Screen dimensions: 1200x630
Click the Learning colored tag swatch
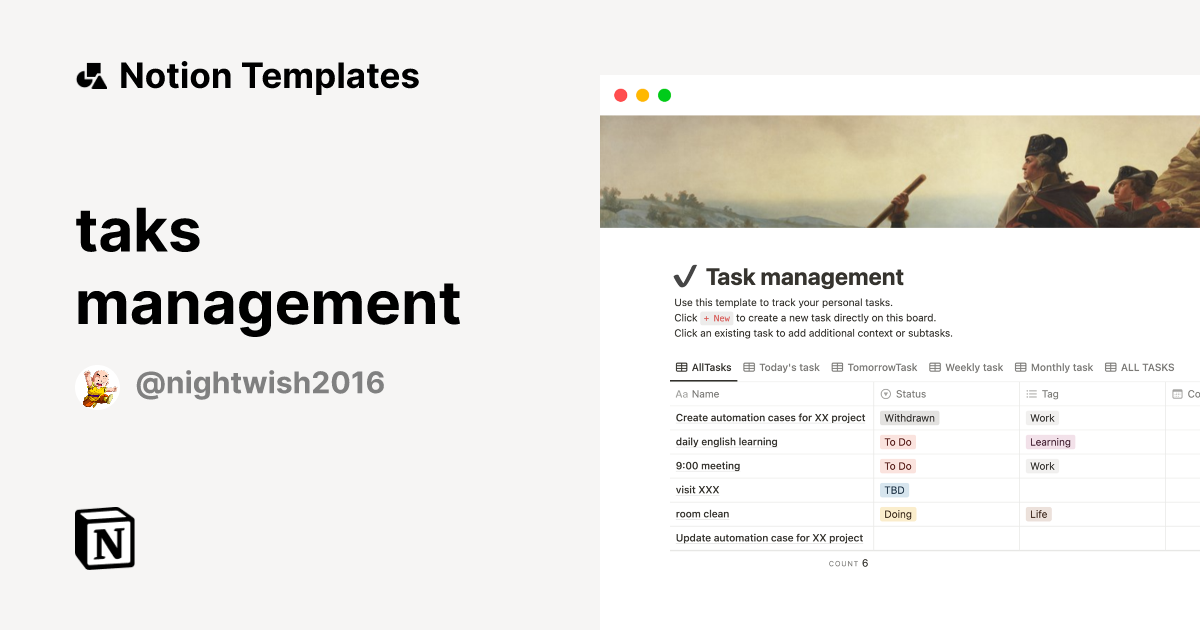[1050, 442]
